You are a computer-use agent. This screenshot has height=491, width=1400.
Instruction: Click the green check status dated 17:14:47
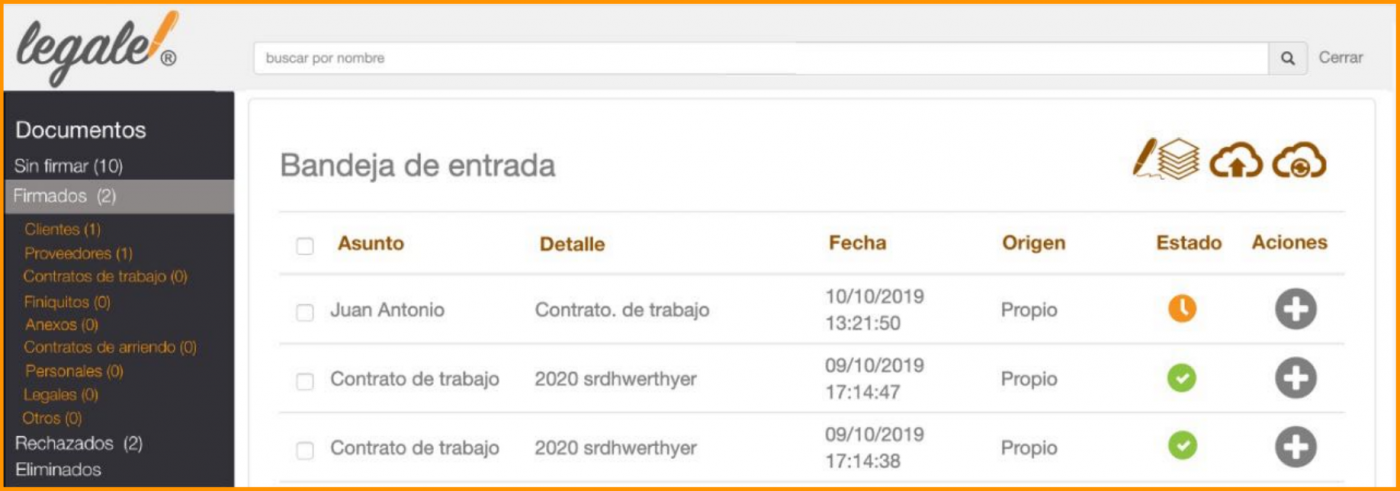(x=1182, y=379)
